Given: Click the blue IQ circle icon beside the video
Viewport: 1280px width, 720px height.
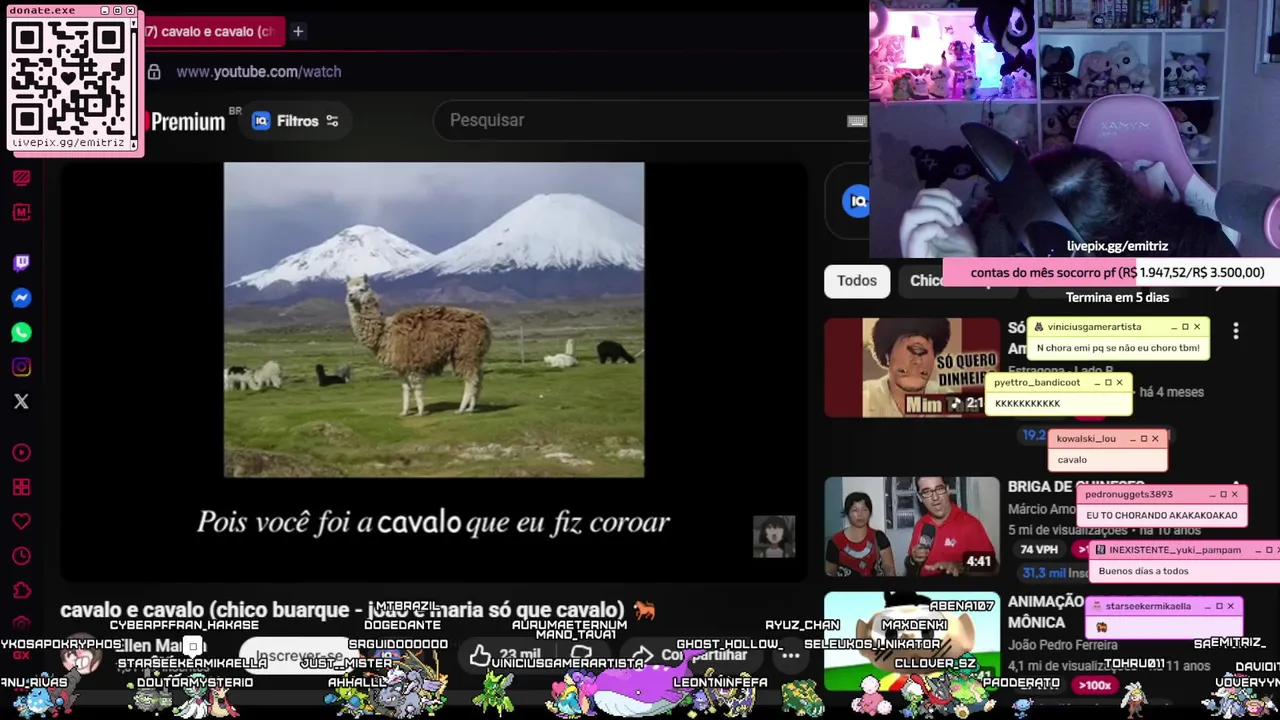Looking at the screenshot, I should [x=857, y=201].
